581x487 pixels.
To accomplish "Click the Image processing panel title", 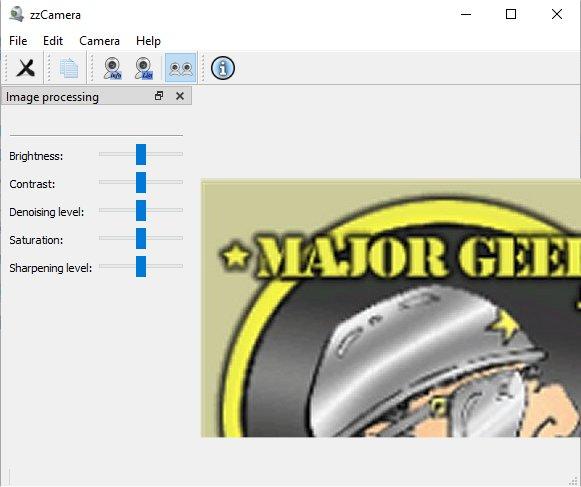I will (52, 97).
